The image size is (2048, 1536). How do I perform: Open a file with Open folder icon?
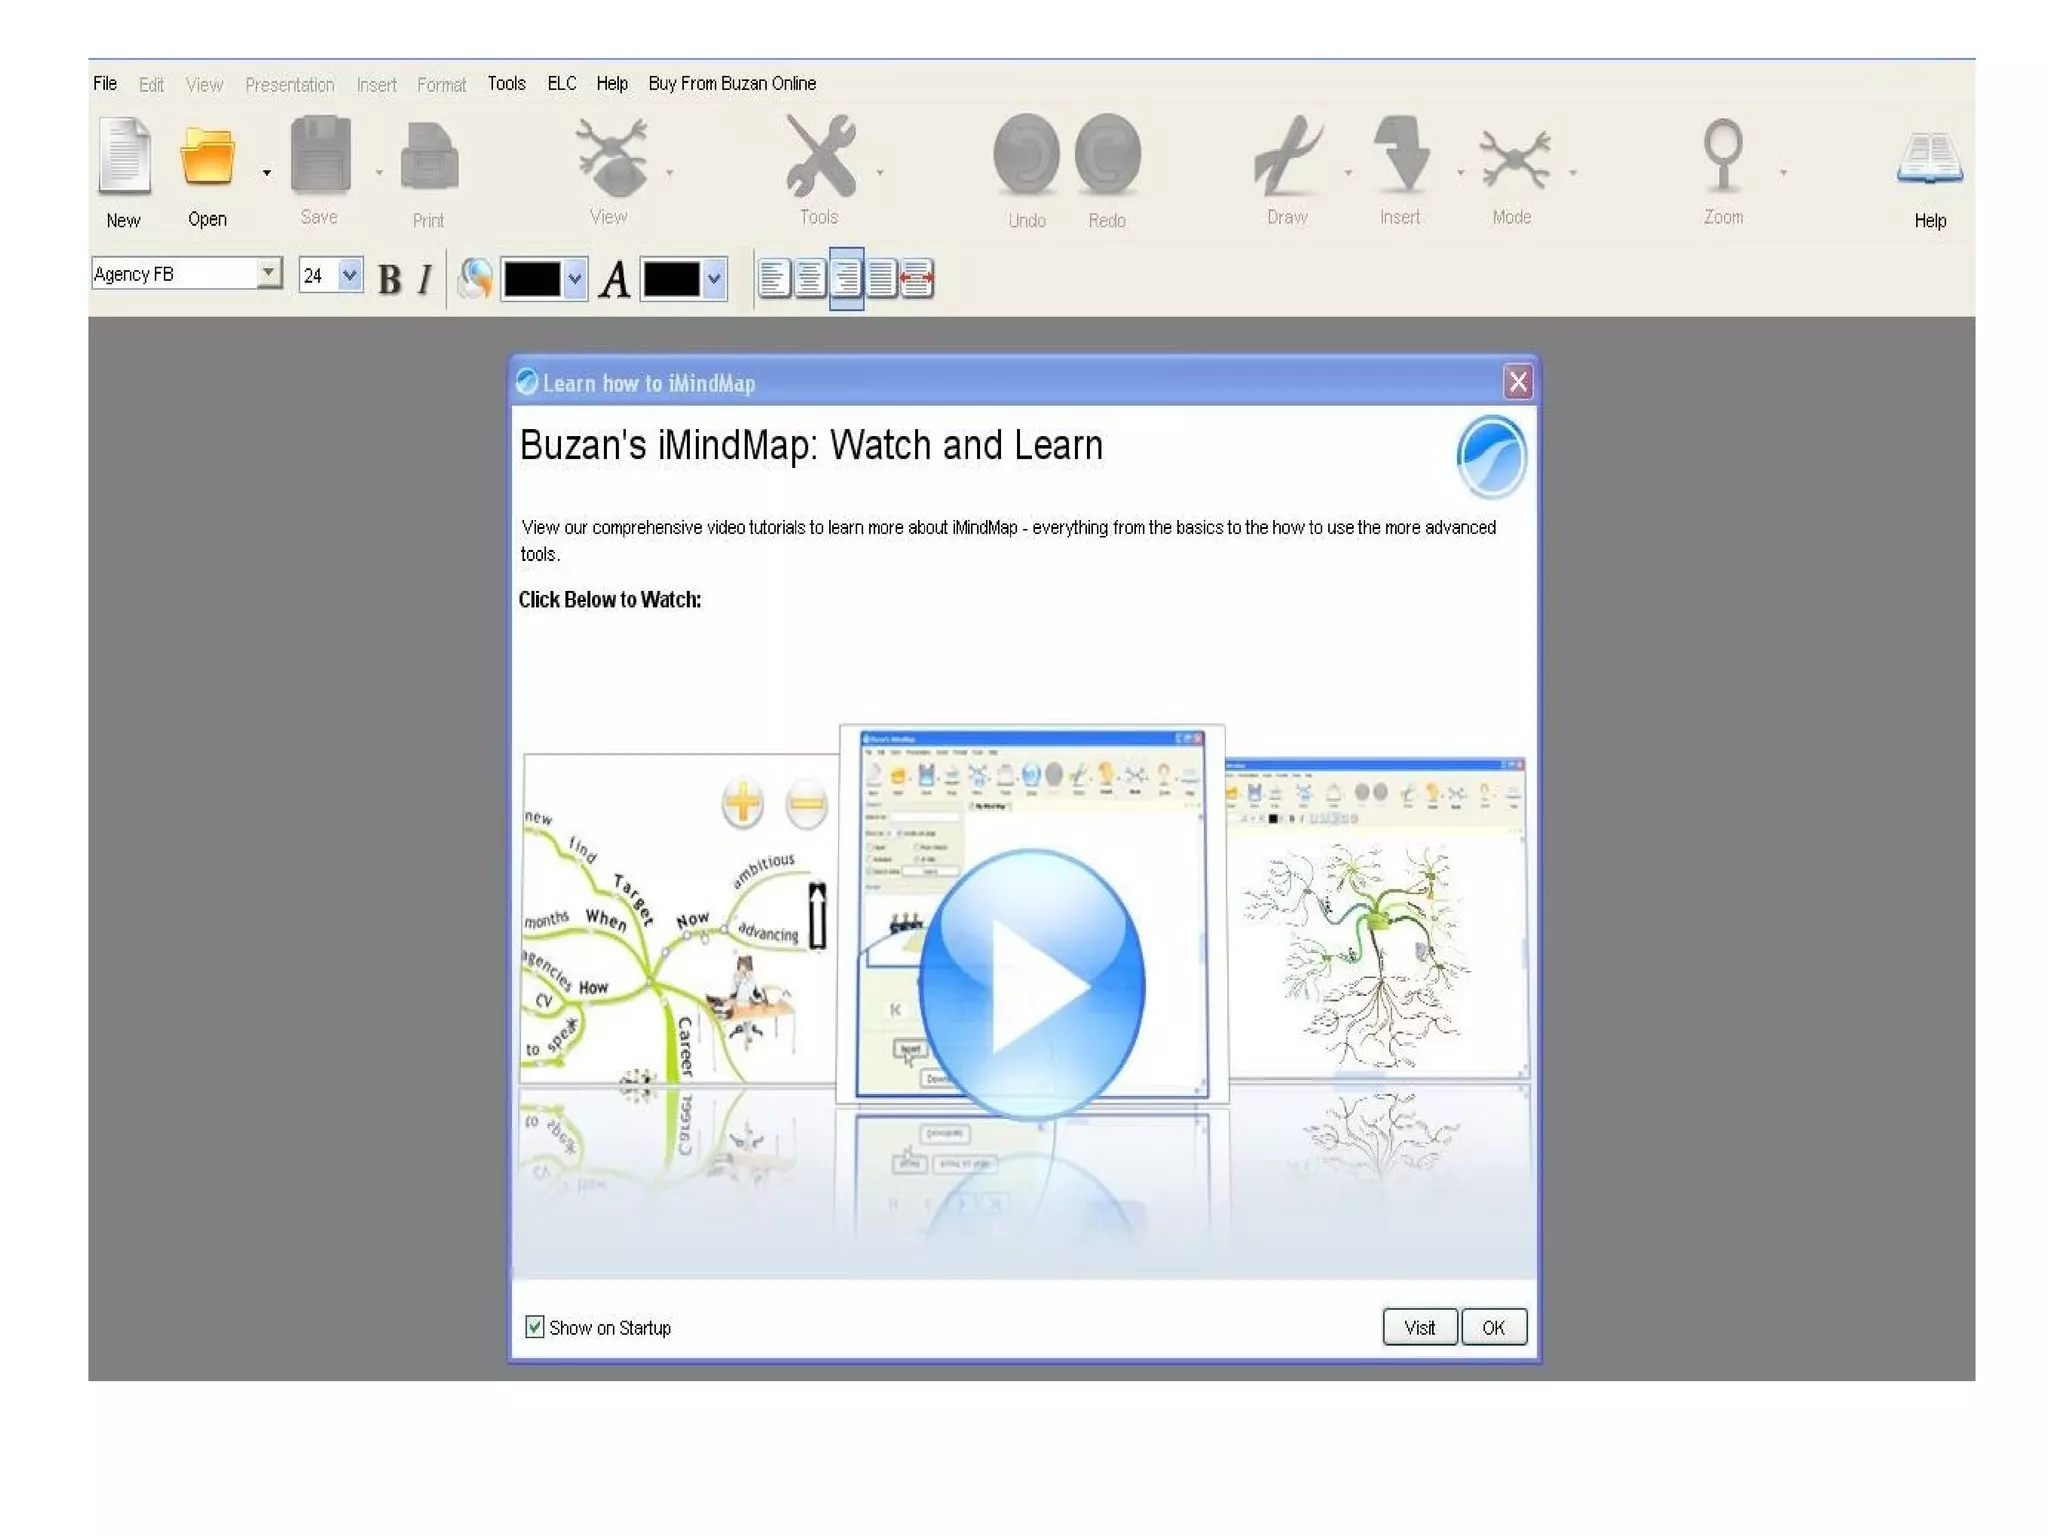click(x=207, y=157)
